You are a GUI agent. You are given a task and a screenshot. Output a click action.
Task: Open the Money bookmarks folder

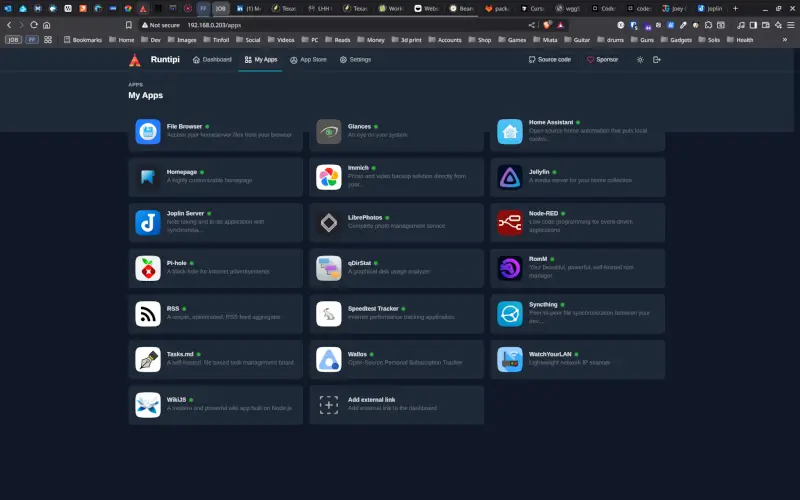point(371,40)
